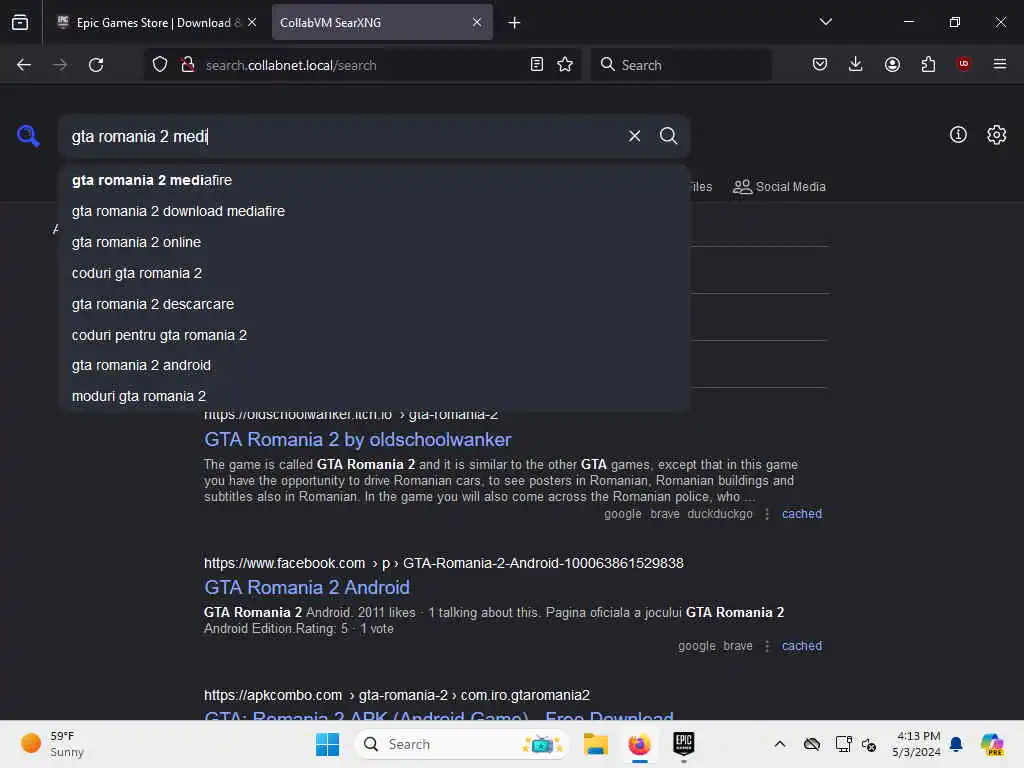The width and height of the screenshot is (1024, 768).
Task: Click the SearXNG logo icon
Action: point(27,136)
